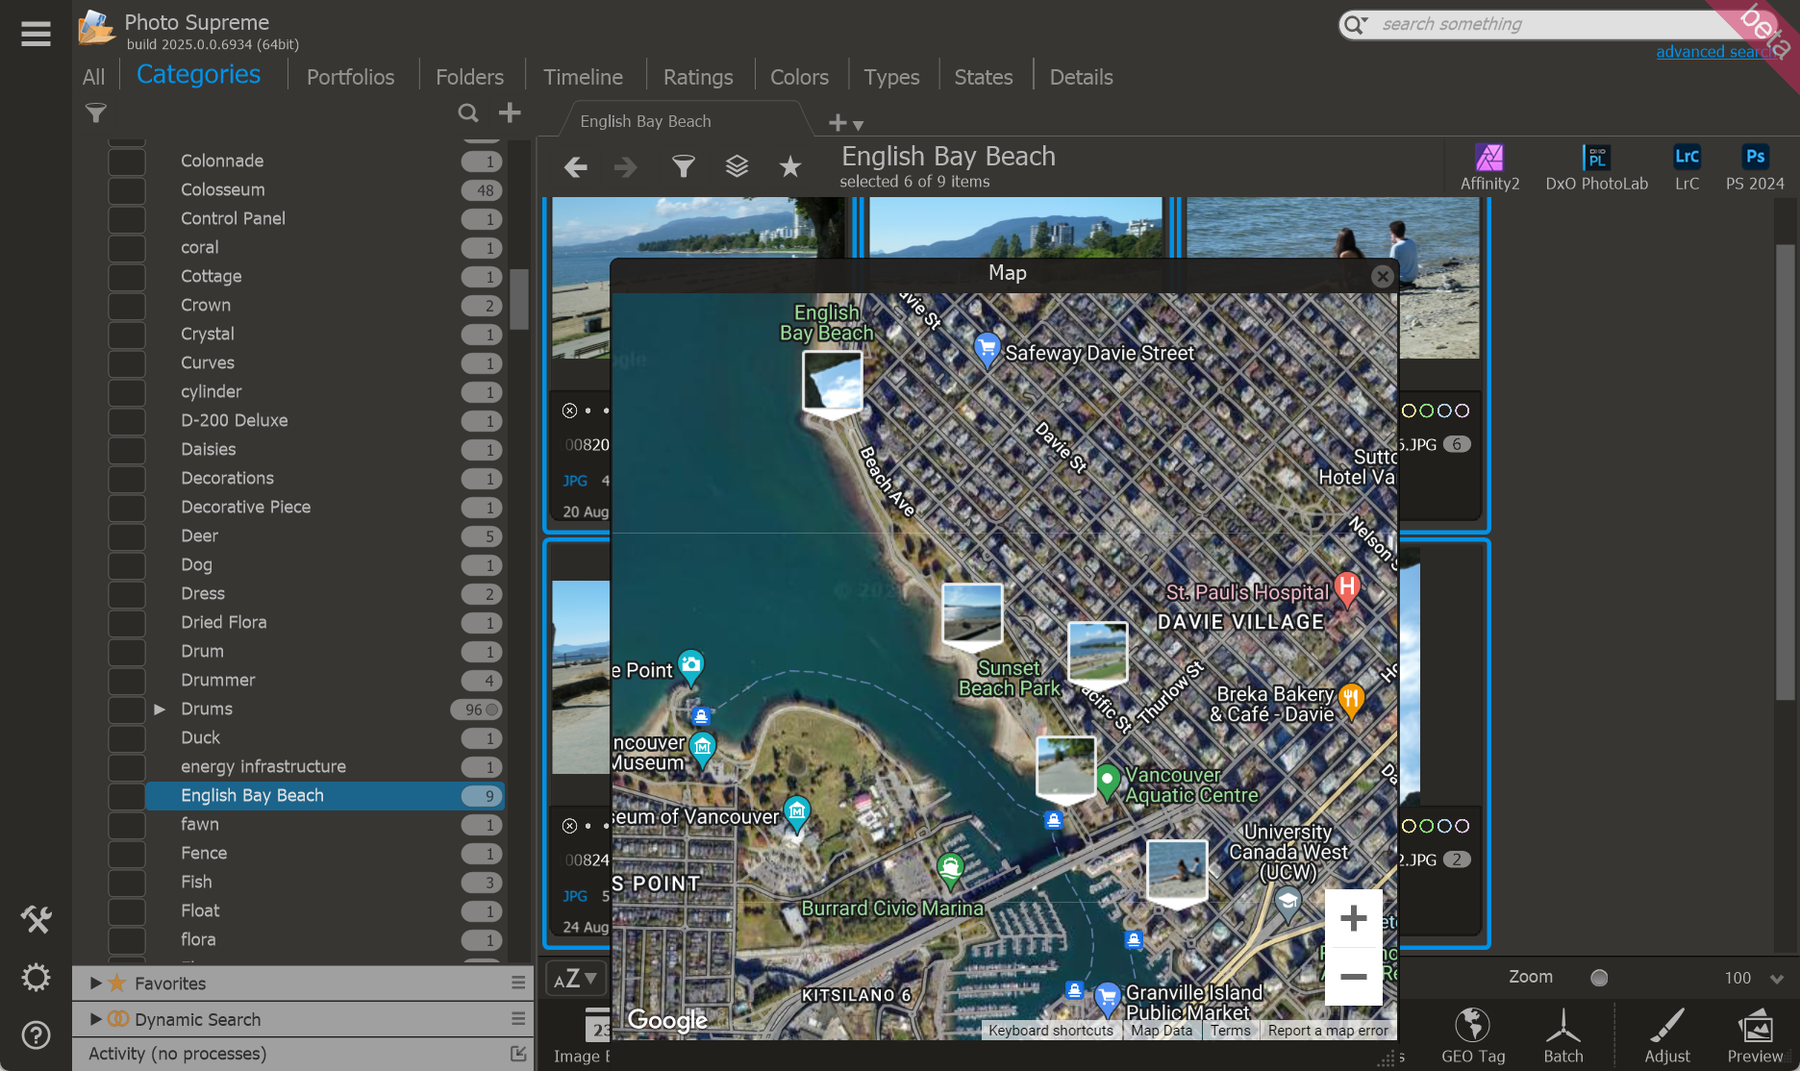This screenshot has height=1071, width=1800.
Task: Open Preview mode
Action: [x=1755, y=1035]
